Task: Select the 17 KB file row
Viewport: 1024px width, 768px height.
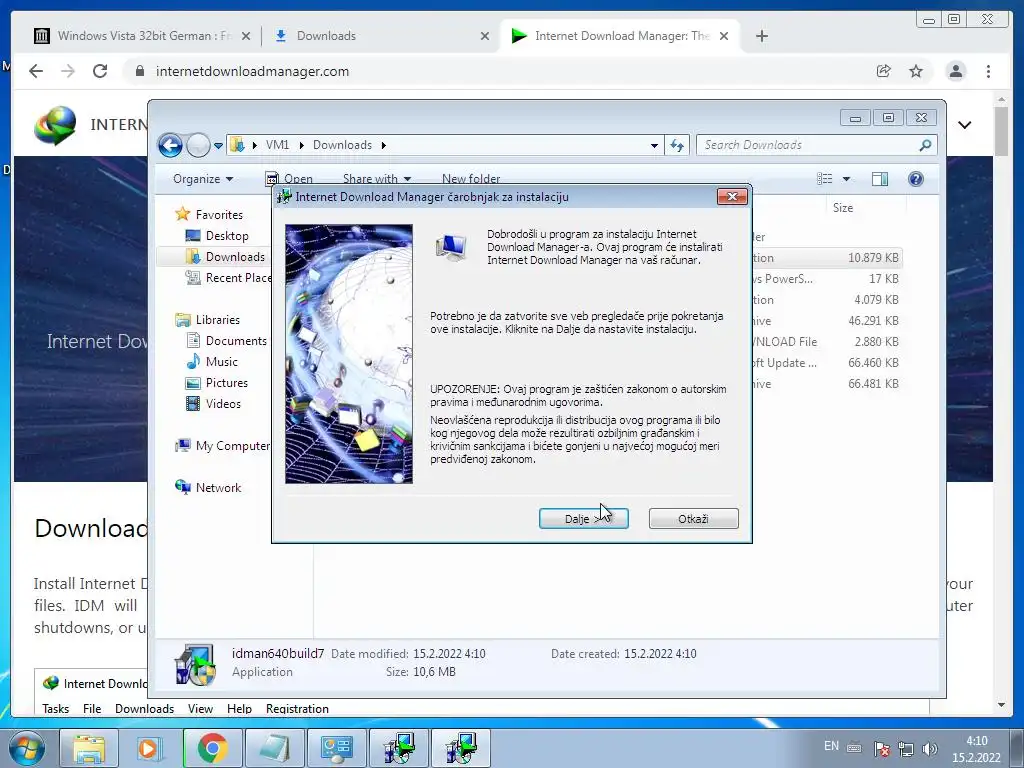Action: pyautogui.click(x=827, y=279)
